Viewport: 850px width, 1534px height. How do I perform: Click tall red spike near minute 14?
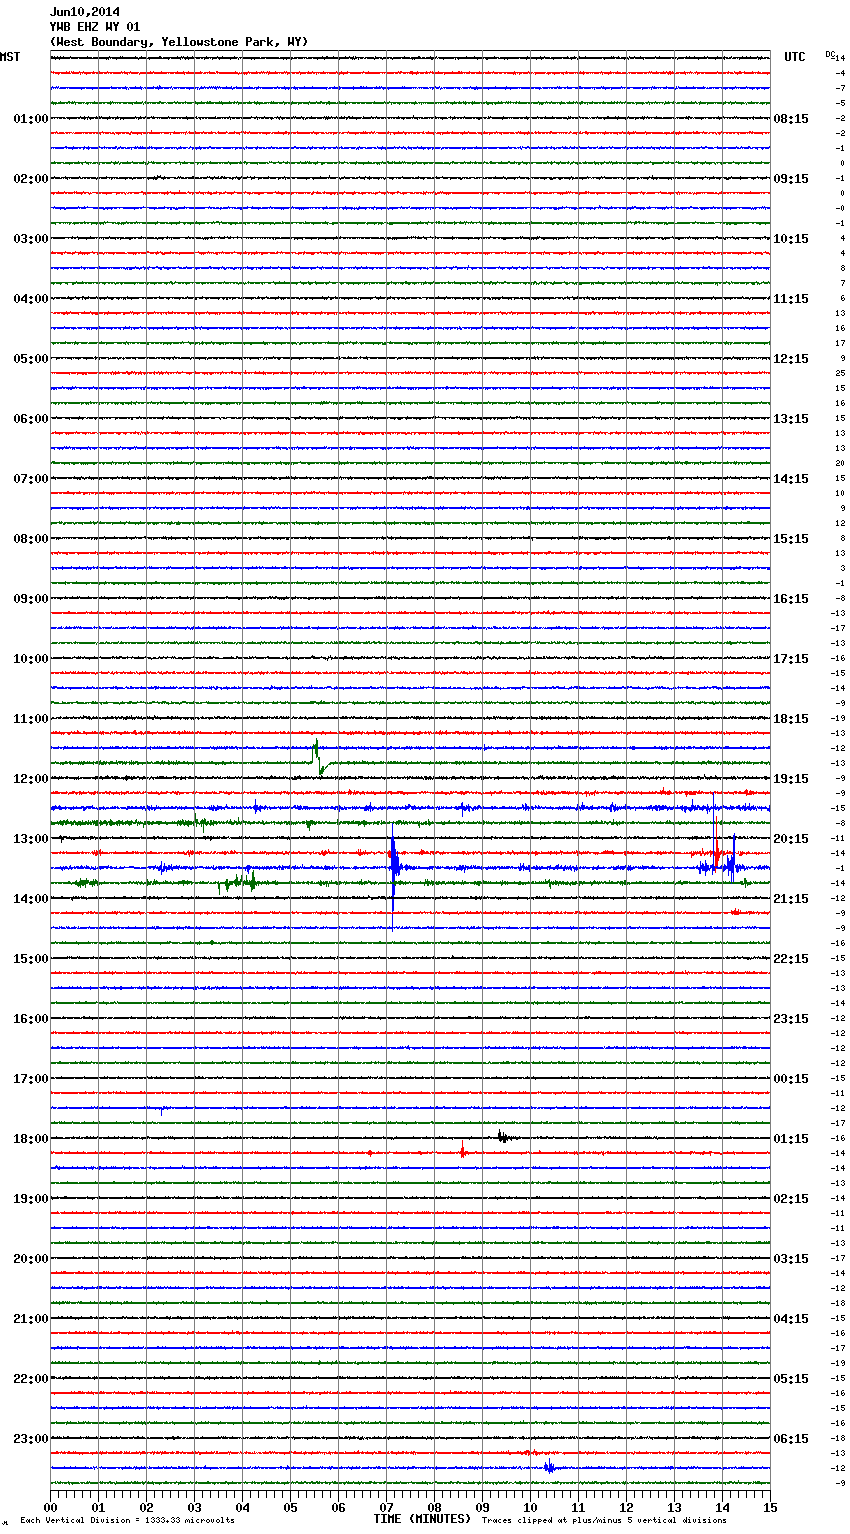[716, 832]
